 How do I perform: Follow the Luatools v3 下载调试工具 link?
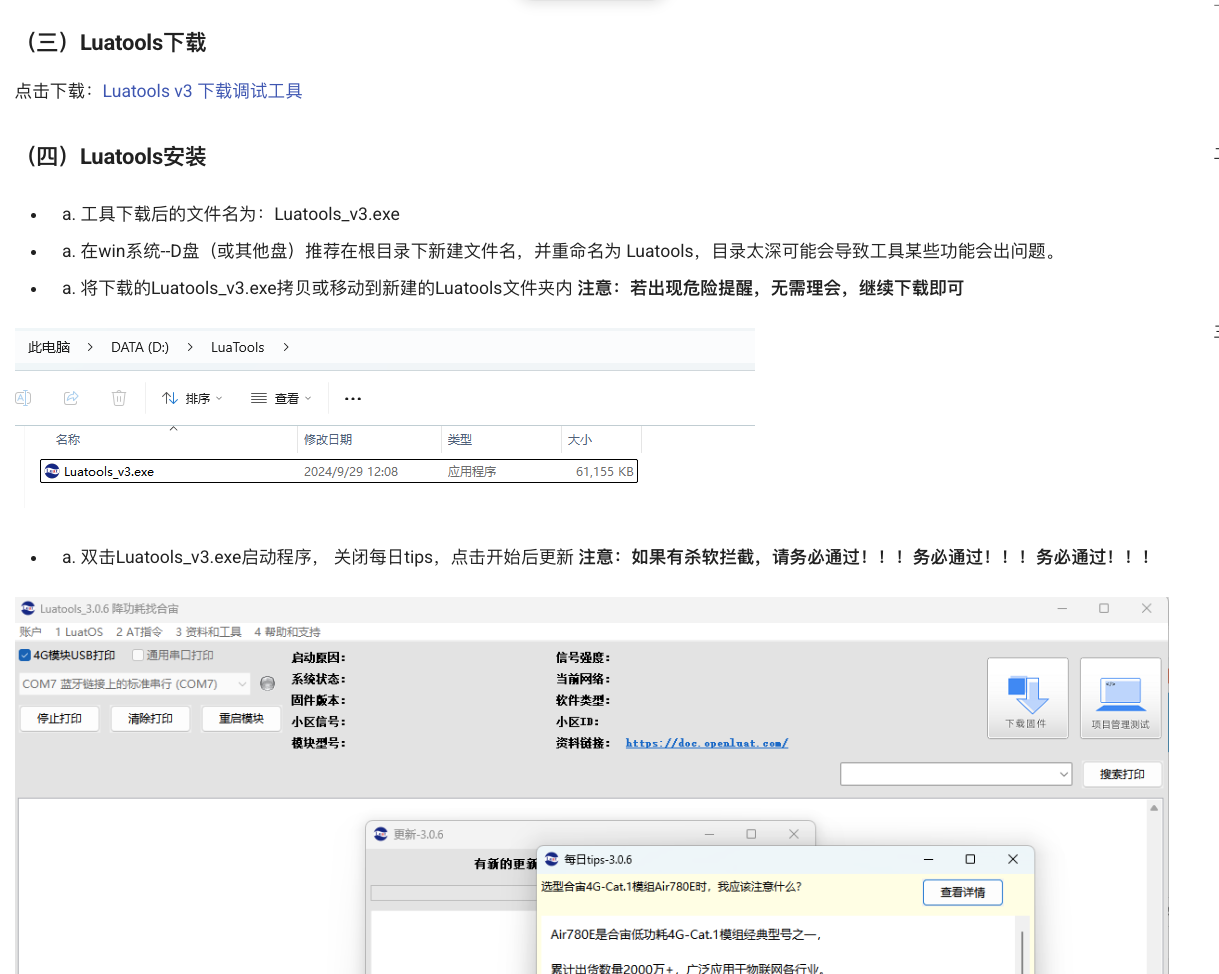202,90
